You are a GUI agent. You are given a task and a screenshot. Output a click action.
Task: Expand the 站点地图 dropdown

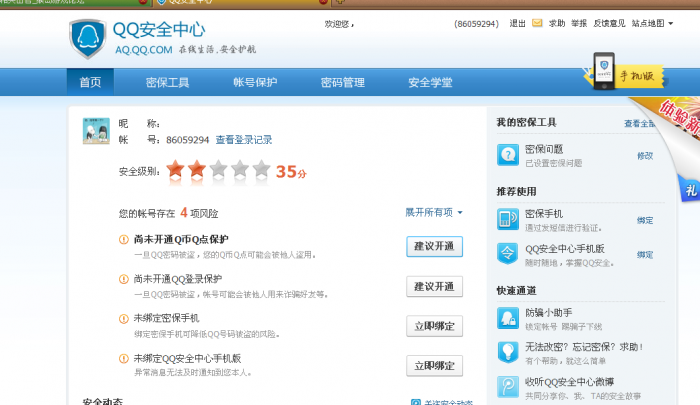[x=652, y=23]
